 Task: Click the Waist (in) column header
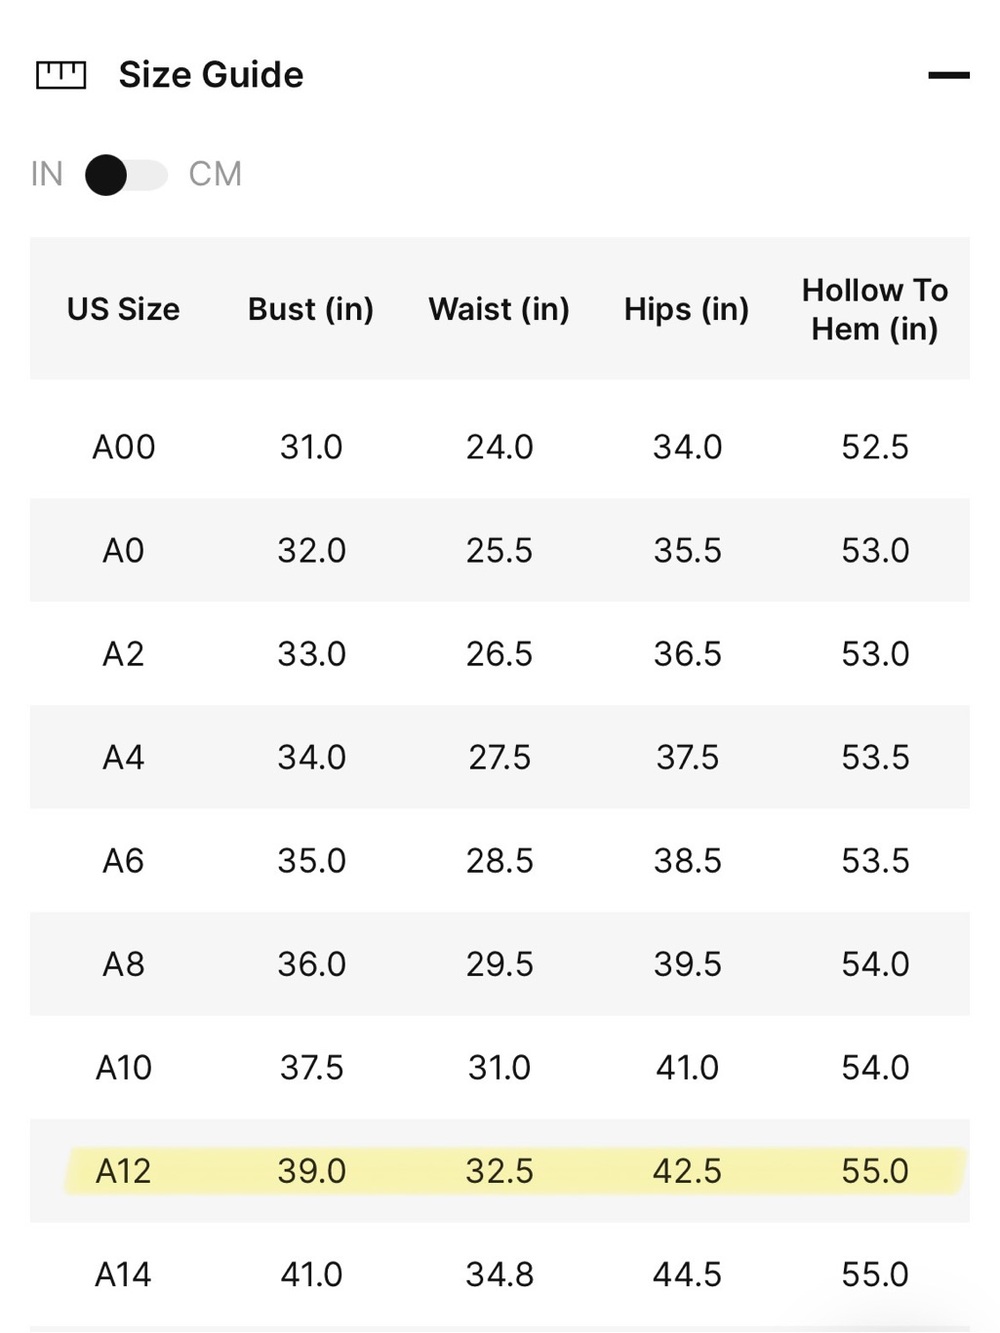tap(499, 309)
